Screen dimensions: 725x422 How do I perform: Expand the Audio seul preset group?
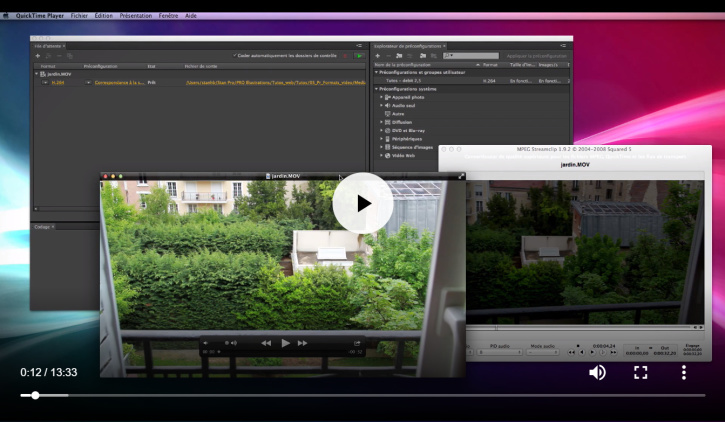pyautogui.click(x=382, y=105)
